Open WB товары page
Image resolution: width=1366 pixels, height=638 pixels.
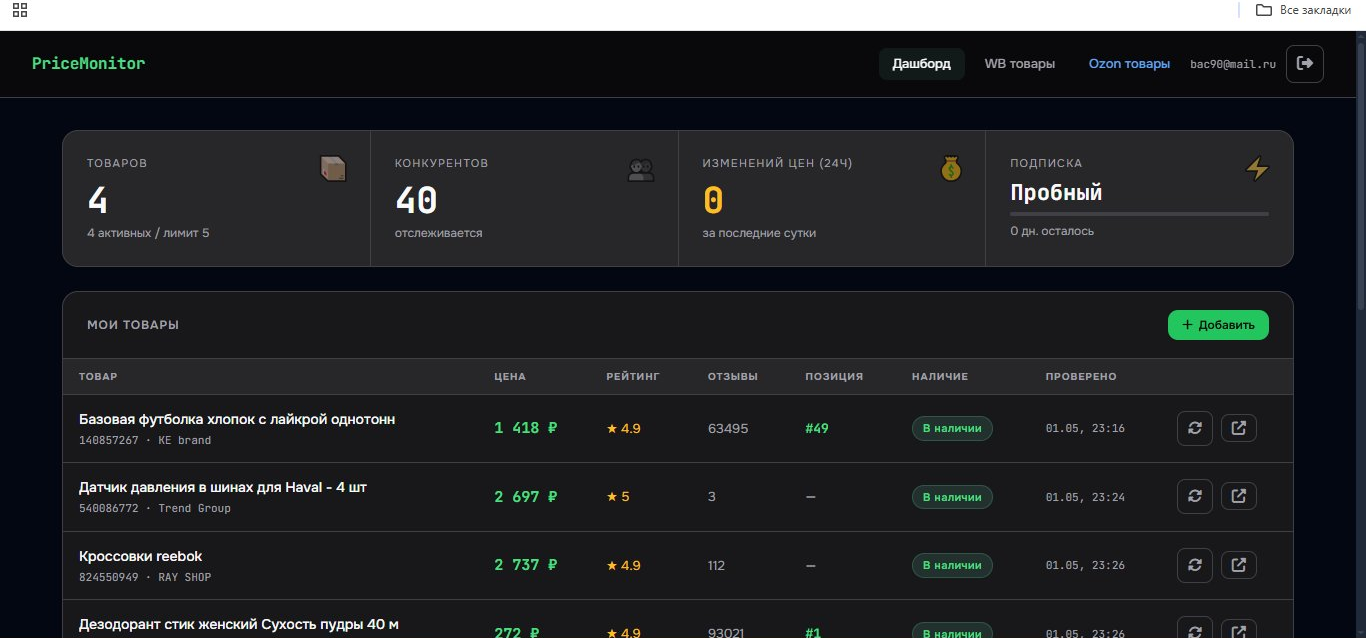1020,64
